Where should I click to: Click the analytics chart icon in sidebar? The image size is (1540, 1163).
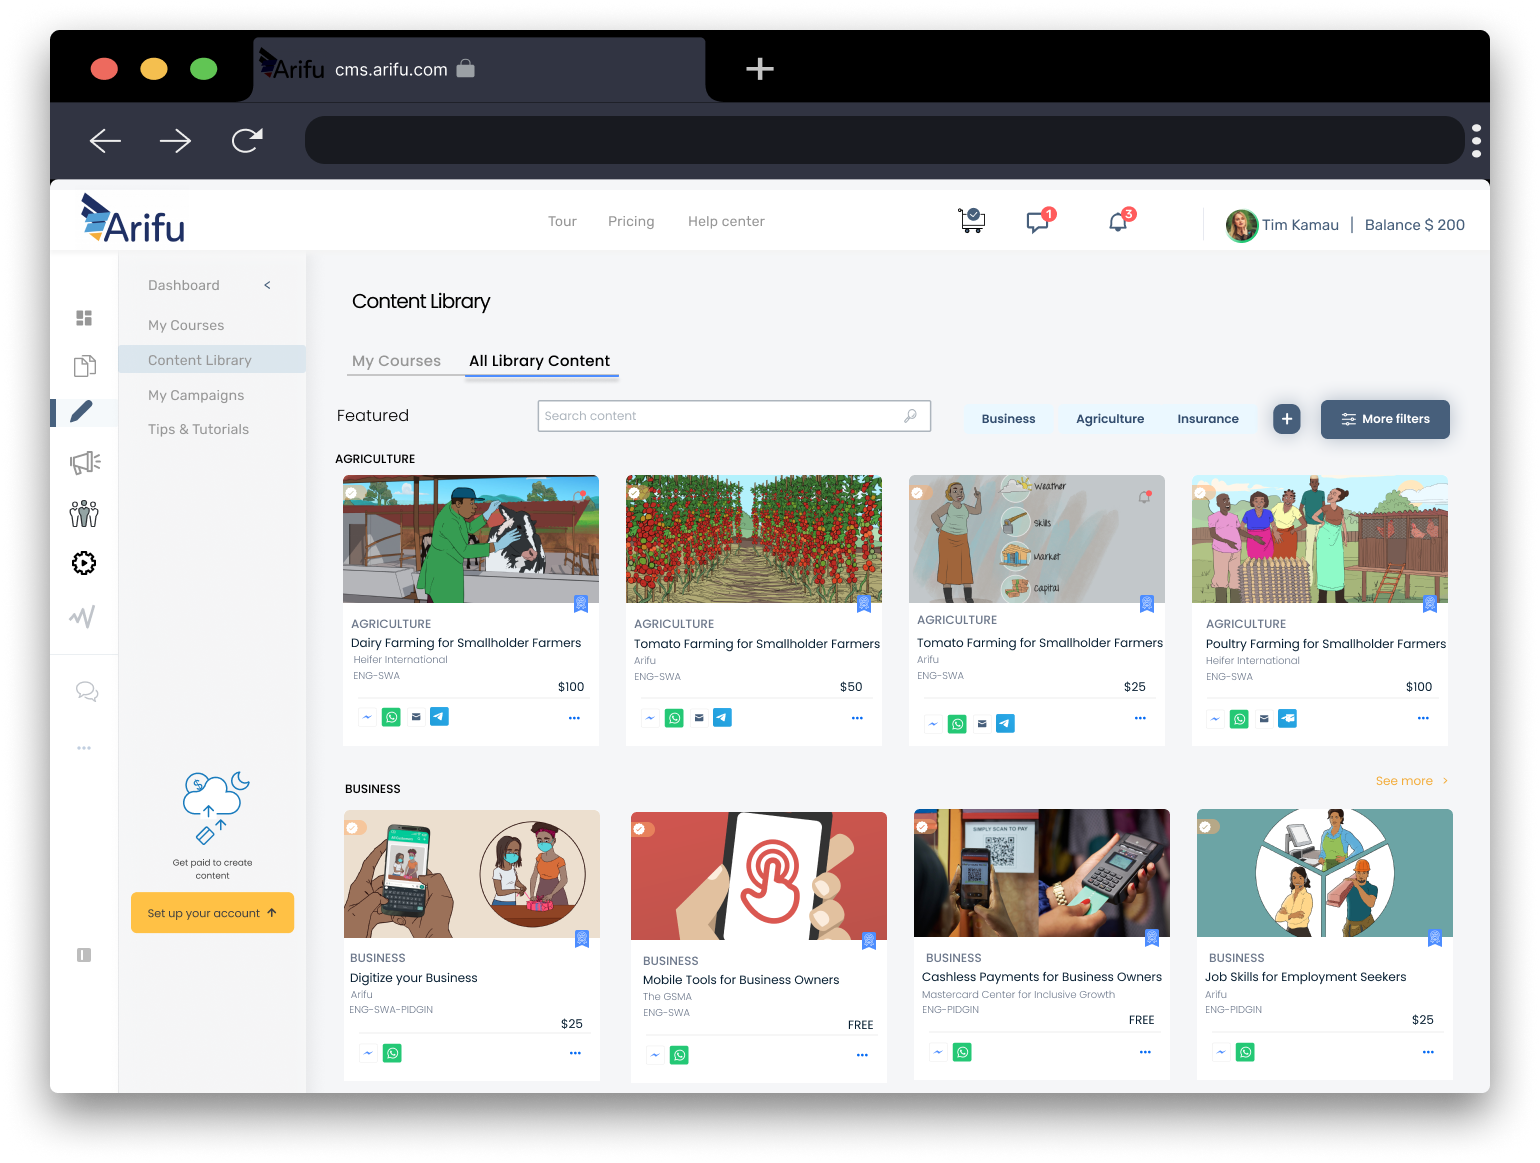click(x=83, y=617)
